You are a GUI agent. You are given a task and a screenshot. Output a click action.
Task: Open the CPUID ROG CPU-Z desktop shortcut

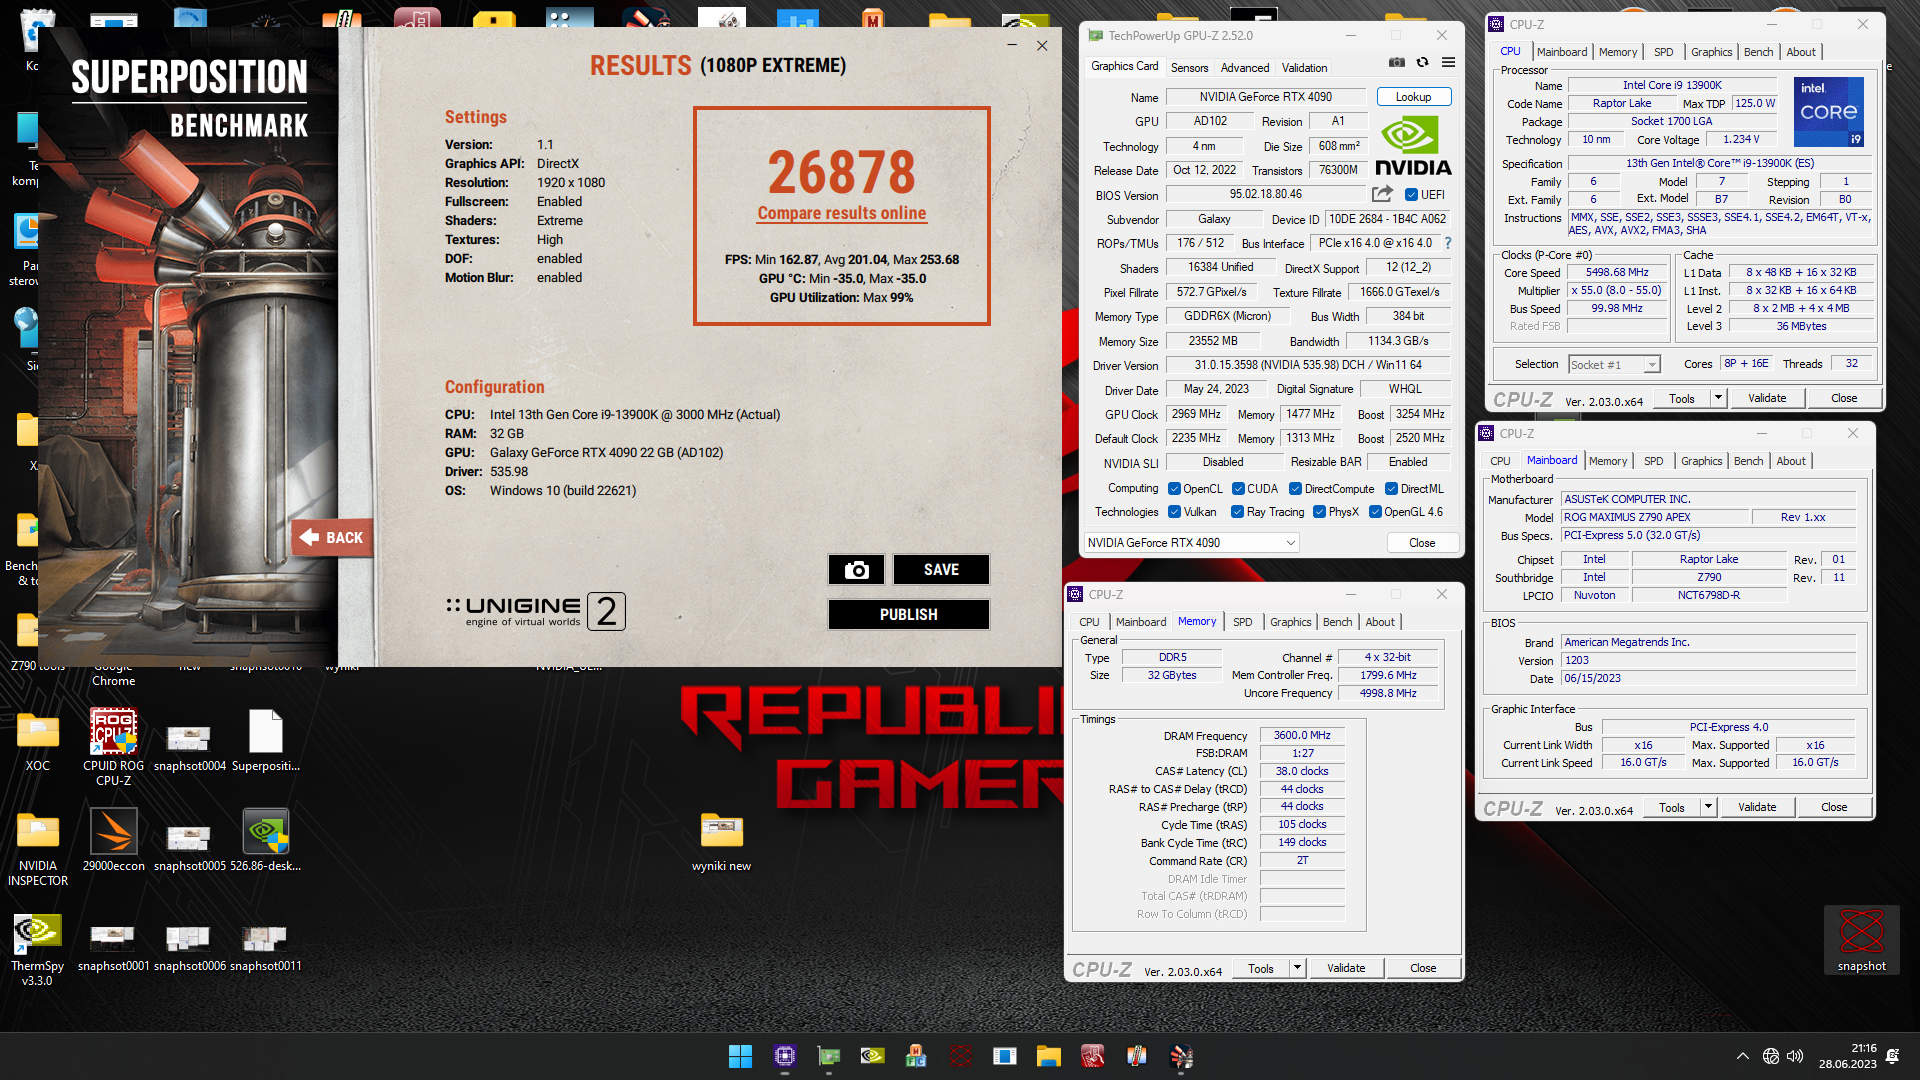pyautogui.click(x=113, y=746)
